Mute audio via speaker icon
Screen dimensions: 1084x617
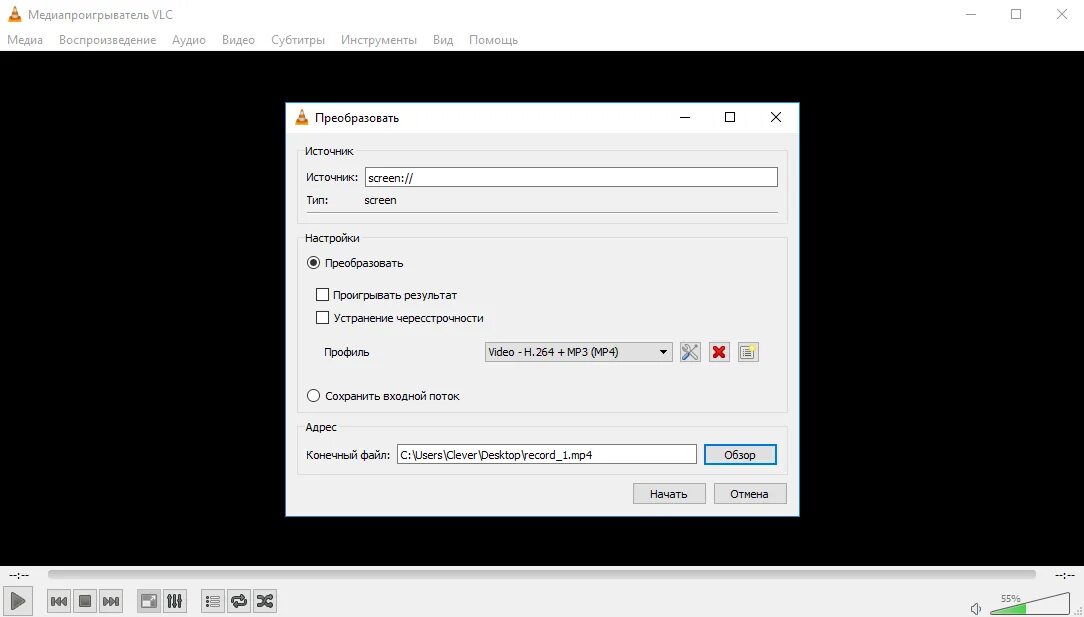[975, 609]
